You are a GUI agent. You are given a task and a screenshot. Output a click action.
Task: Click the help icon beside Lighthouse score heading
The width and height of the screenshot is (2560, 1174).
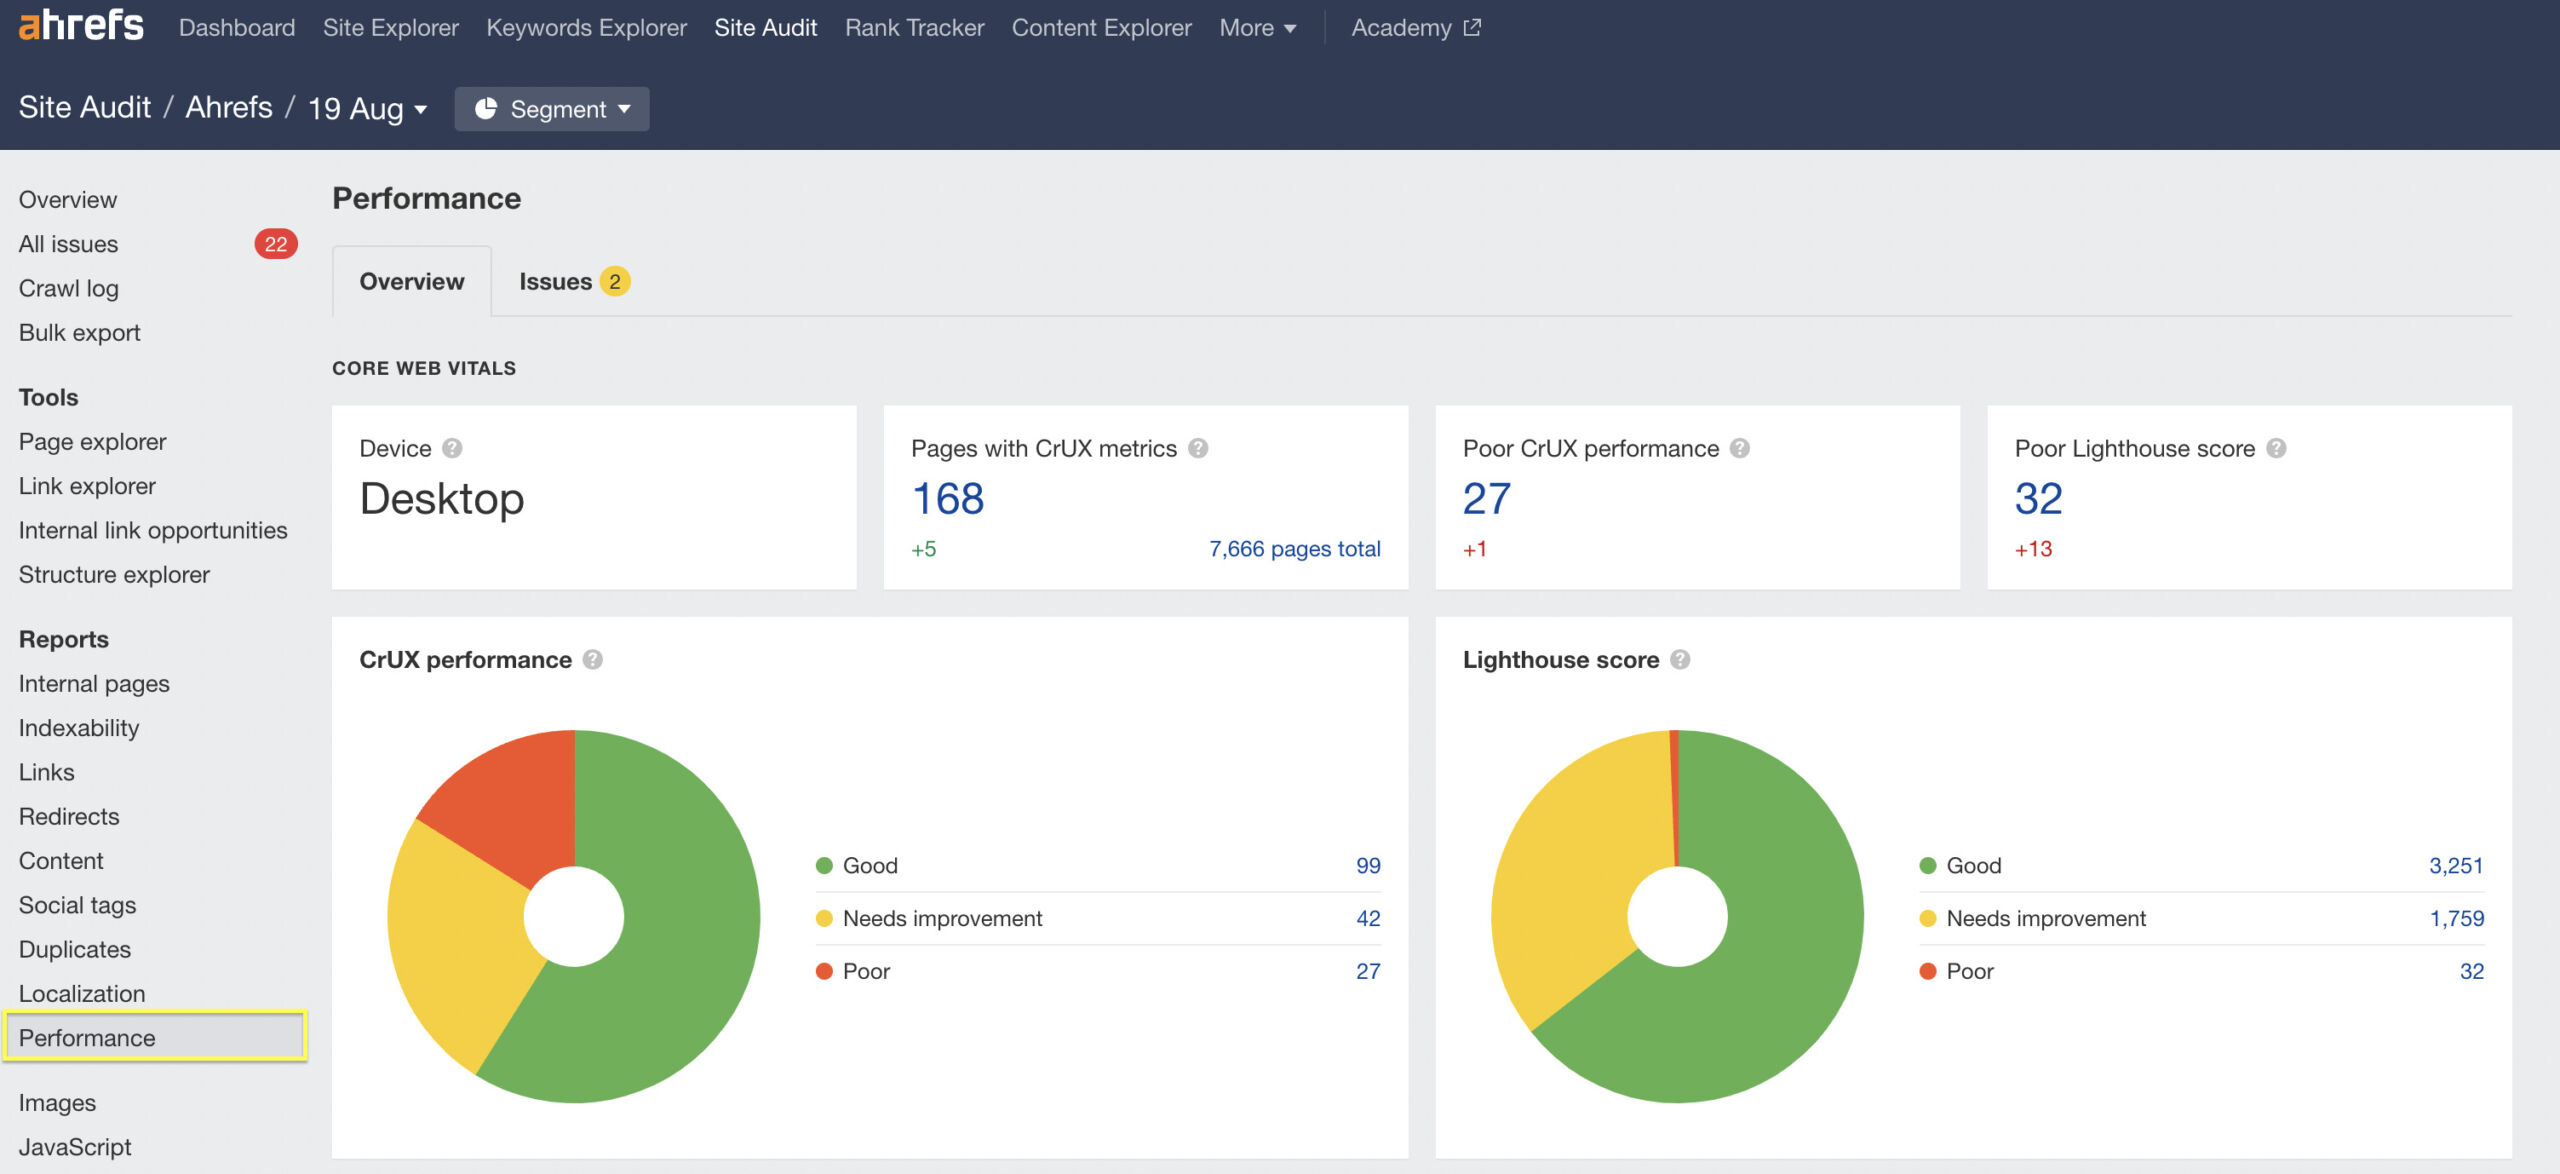[1680, 659]
